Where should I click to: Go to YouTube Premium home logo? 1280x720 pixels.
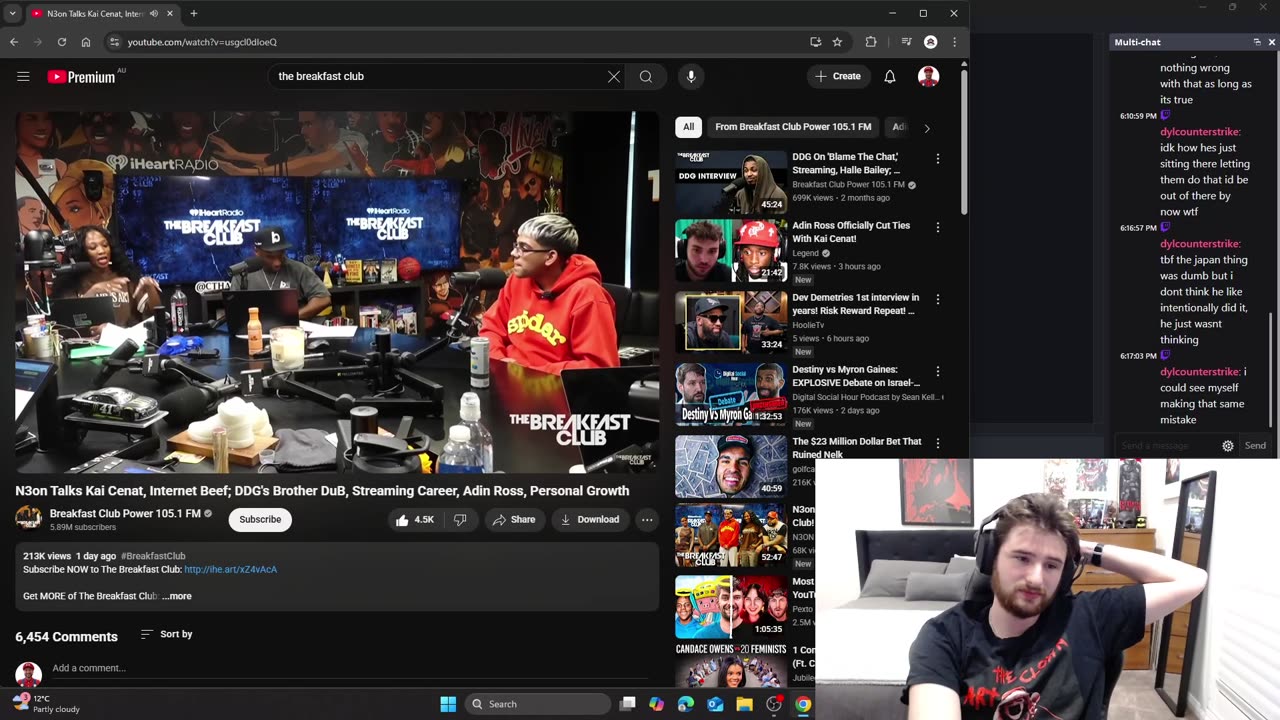point(81,77)
